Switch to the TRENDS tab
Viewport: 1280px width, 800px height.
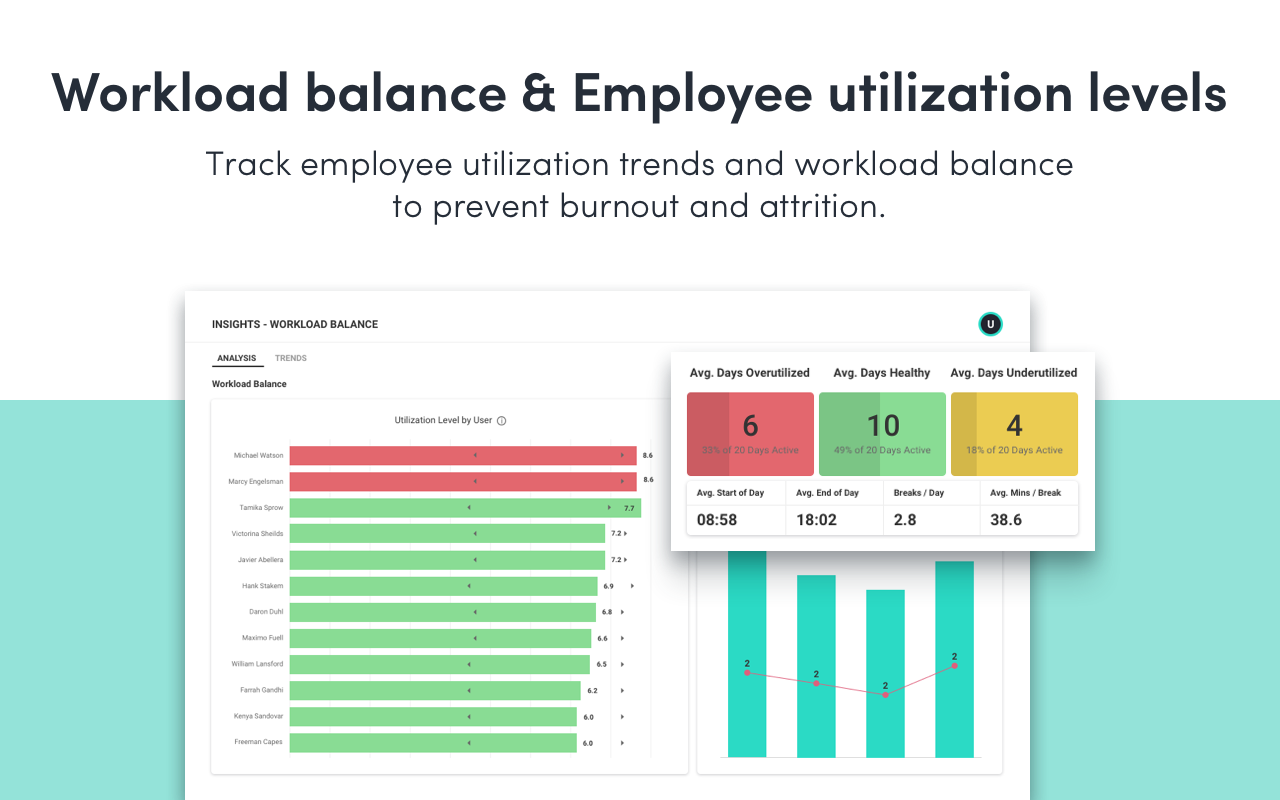[x=291, y=357]
